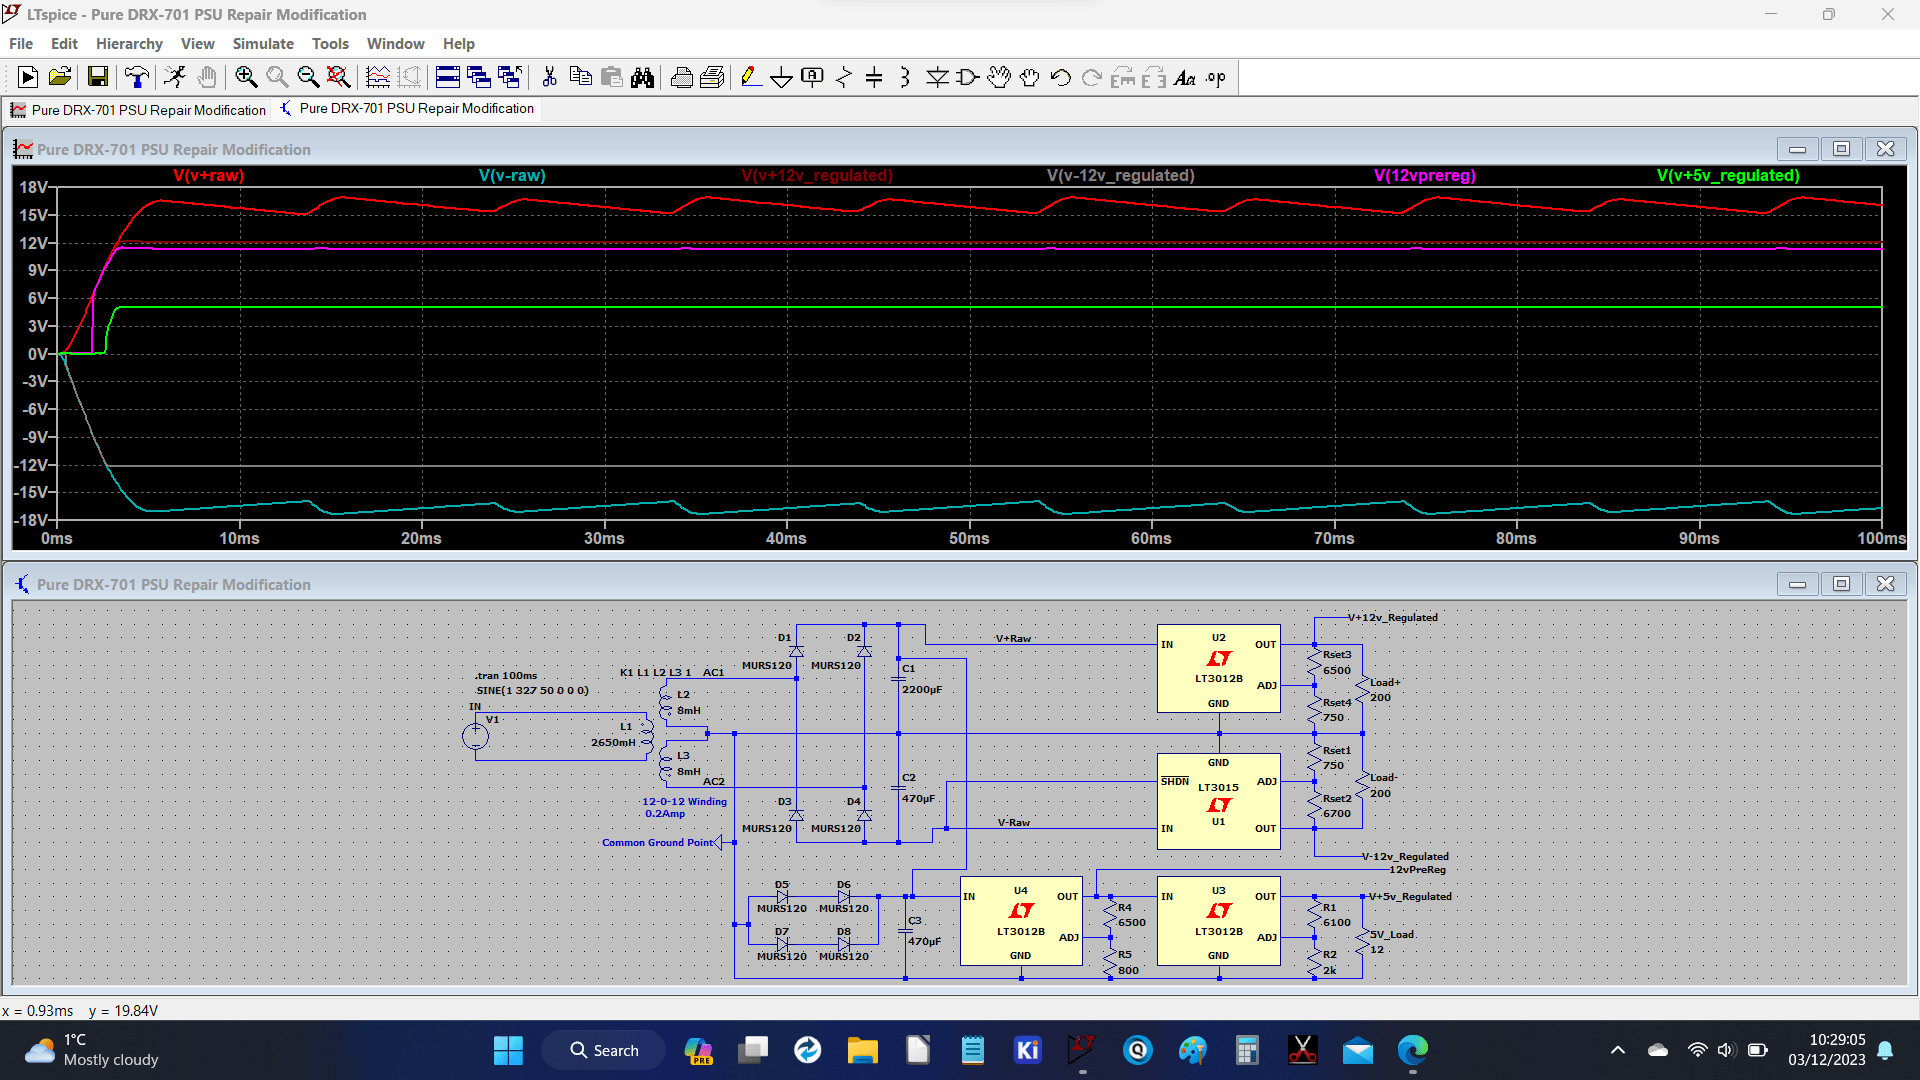Save the schematic with floppy disk icon
This screenshot has width=1920, height=1080.
(x=97, y=77)
